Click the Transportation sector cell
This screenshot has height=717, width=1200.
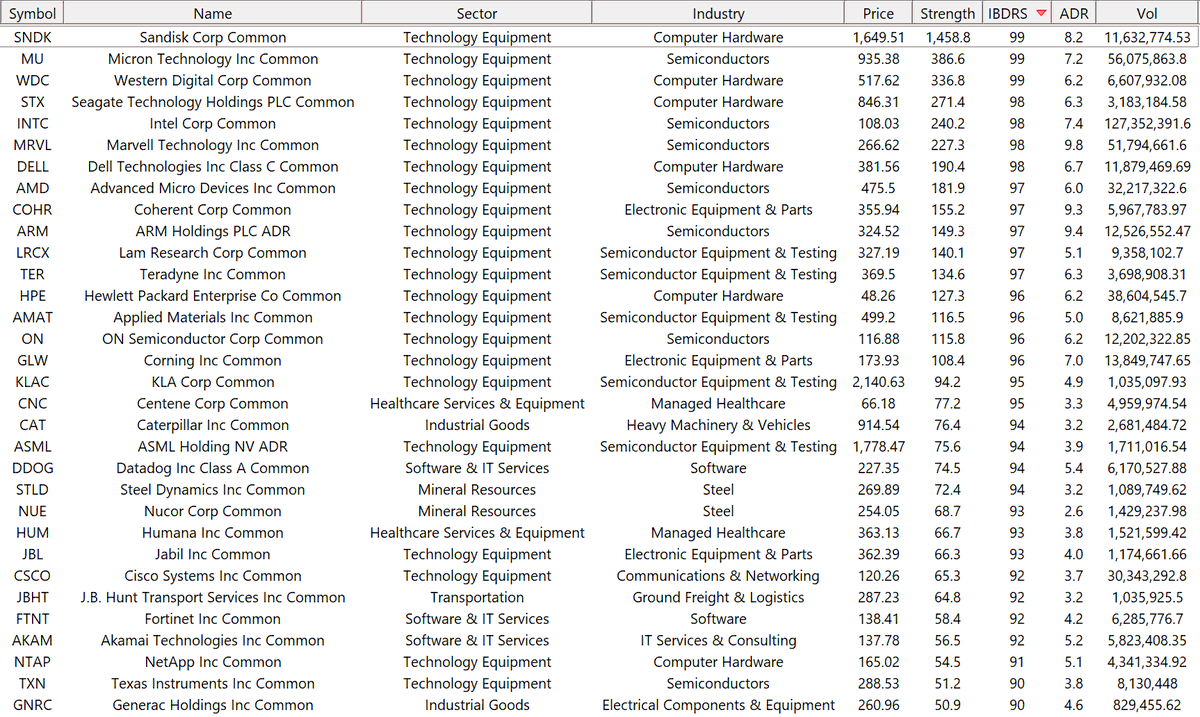click(x=477, y=598)
